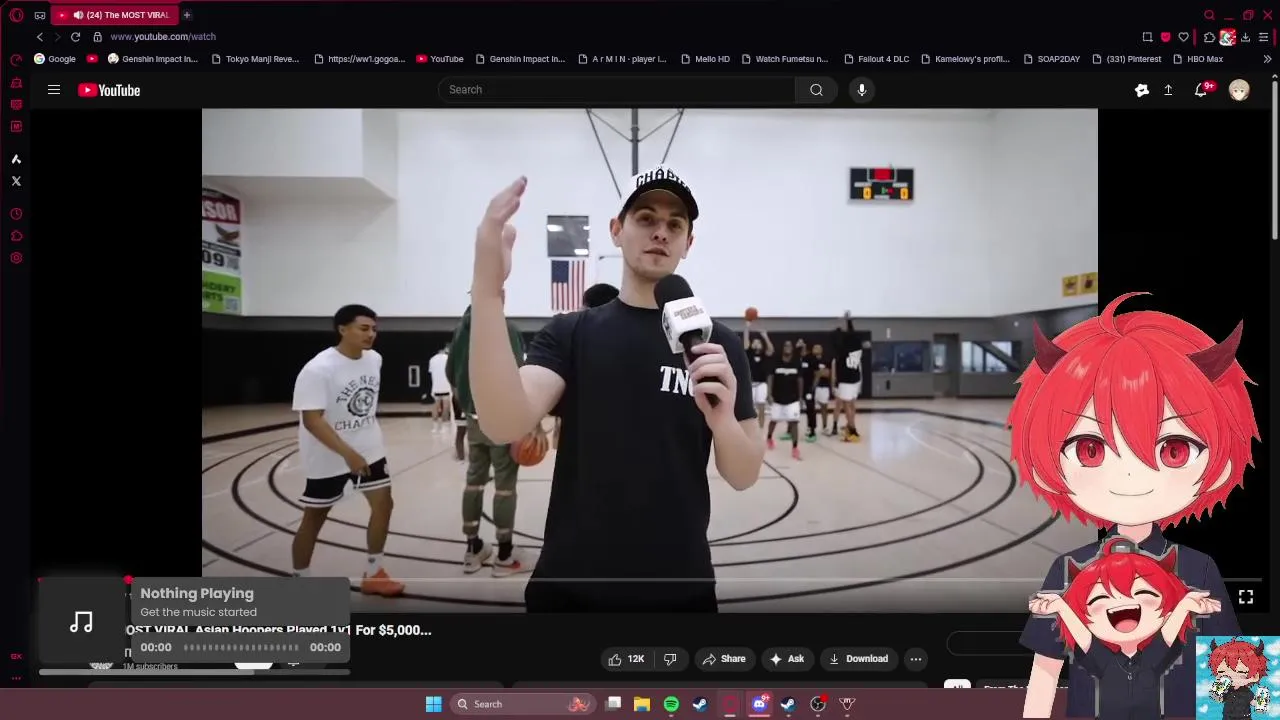The width and height of the screenshot is (1280, 720).
Task: Open more actions three-dot menu
Action: (x=915, y=659)
